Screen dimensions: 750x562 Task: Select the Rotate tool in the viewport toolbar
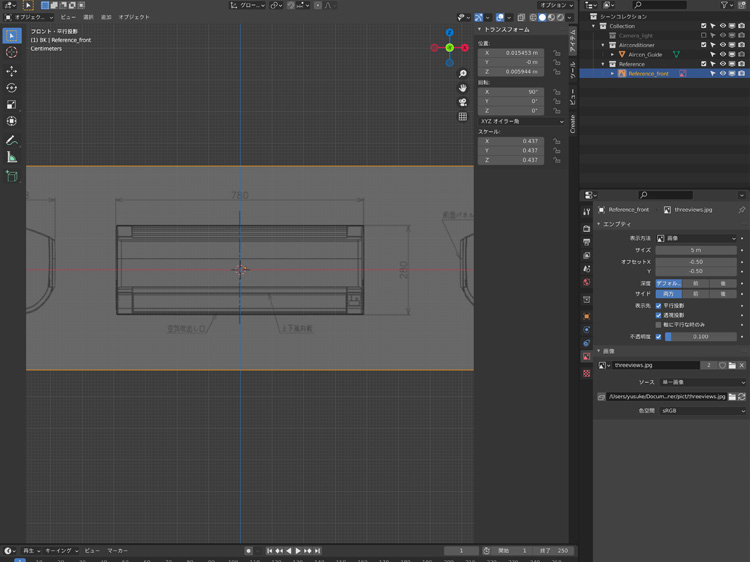coord(12,88)
